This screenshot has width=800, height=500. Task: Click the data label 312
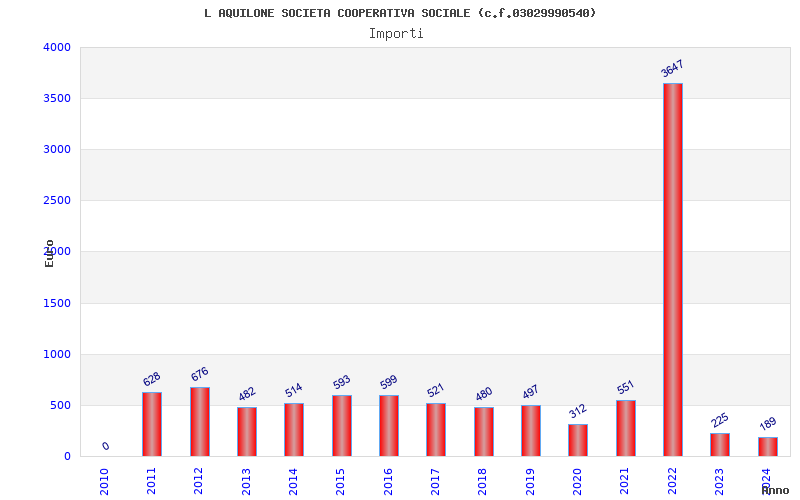(578, 411)
